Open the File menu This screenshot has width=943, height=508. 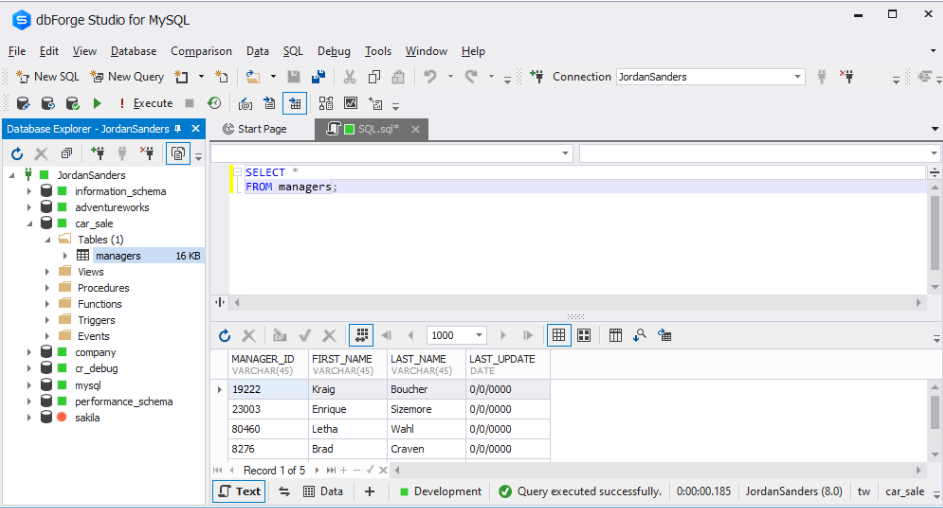click(x=17, y=51)
